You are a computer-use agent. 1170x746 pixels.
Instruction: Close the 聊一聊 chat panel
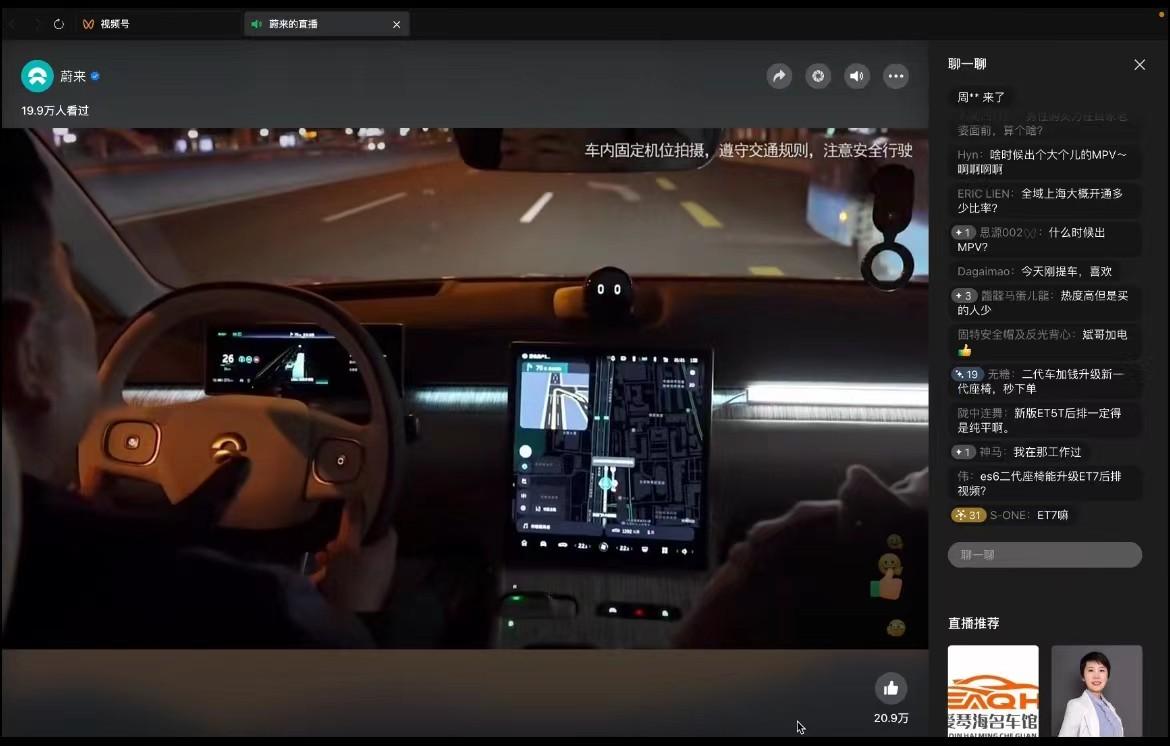pos(1139,64)
